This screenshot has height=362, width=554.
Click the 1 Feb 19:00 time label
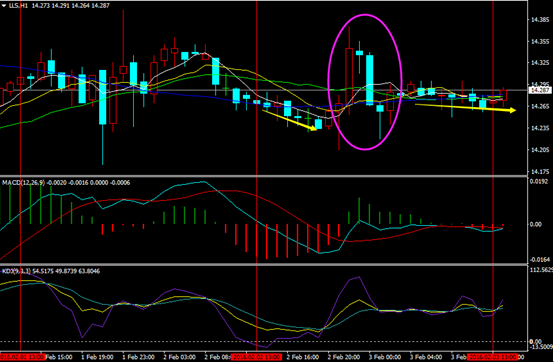[x=98, y=357]
